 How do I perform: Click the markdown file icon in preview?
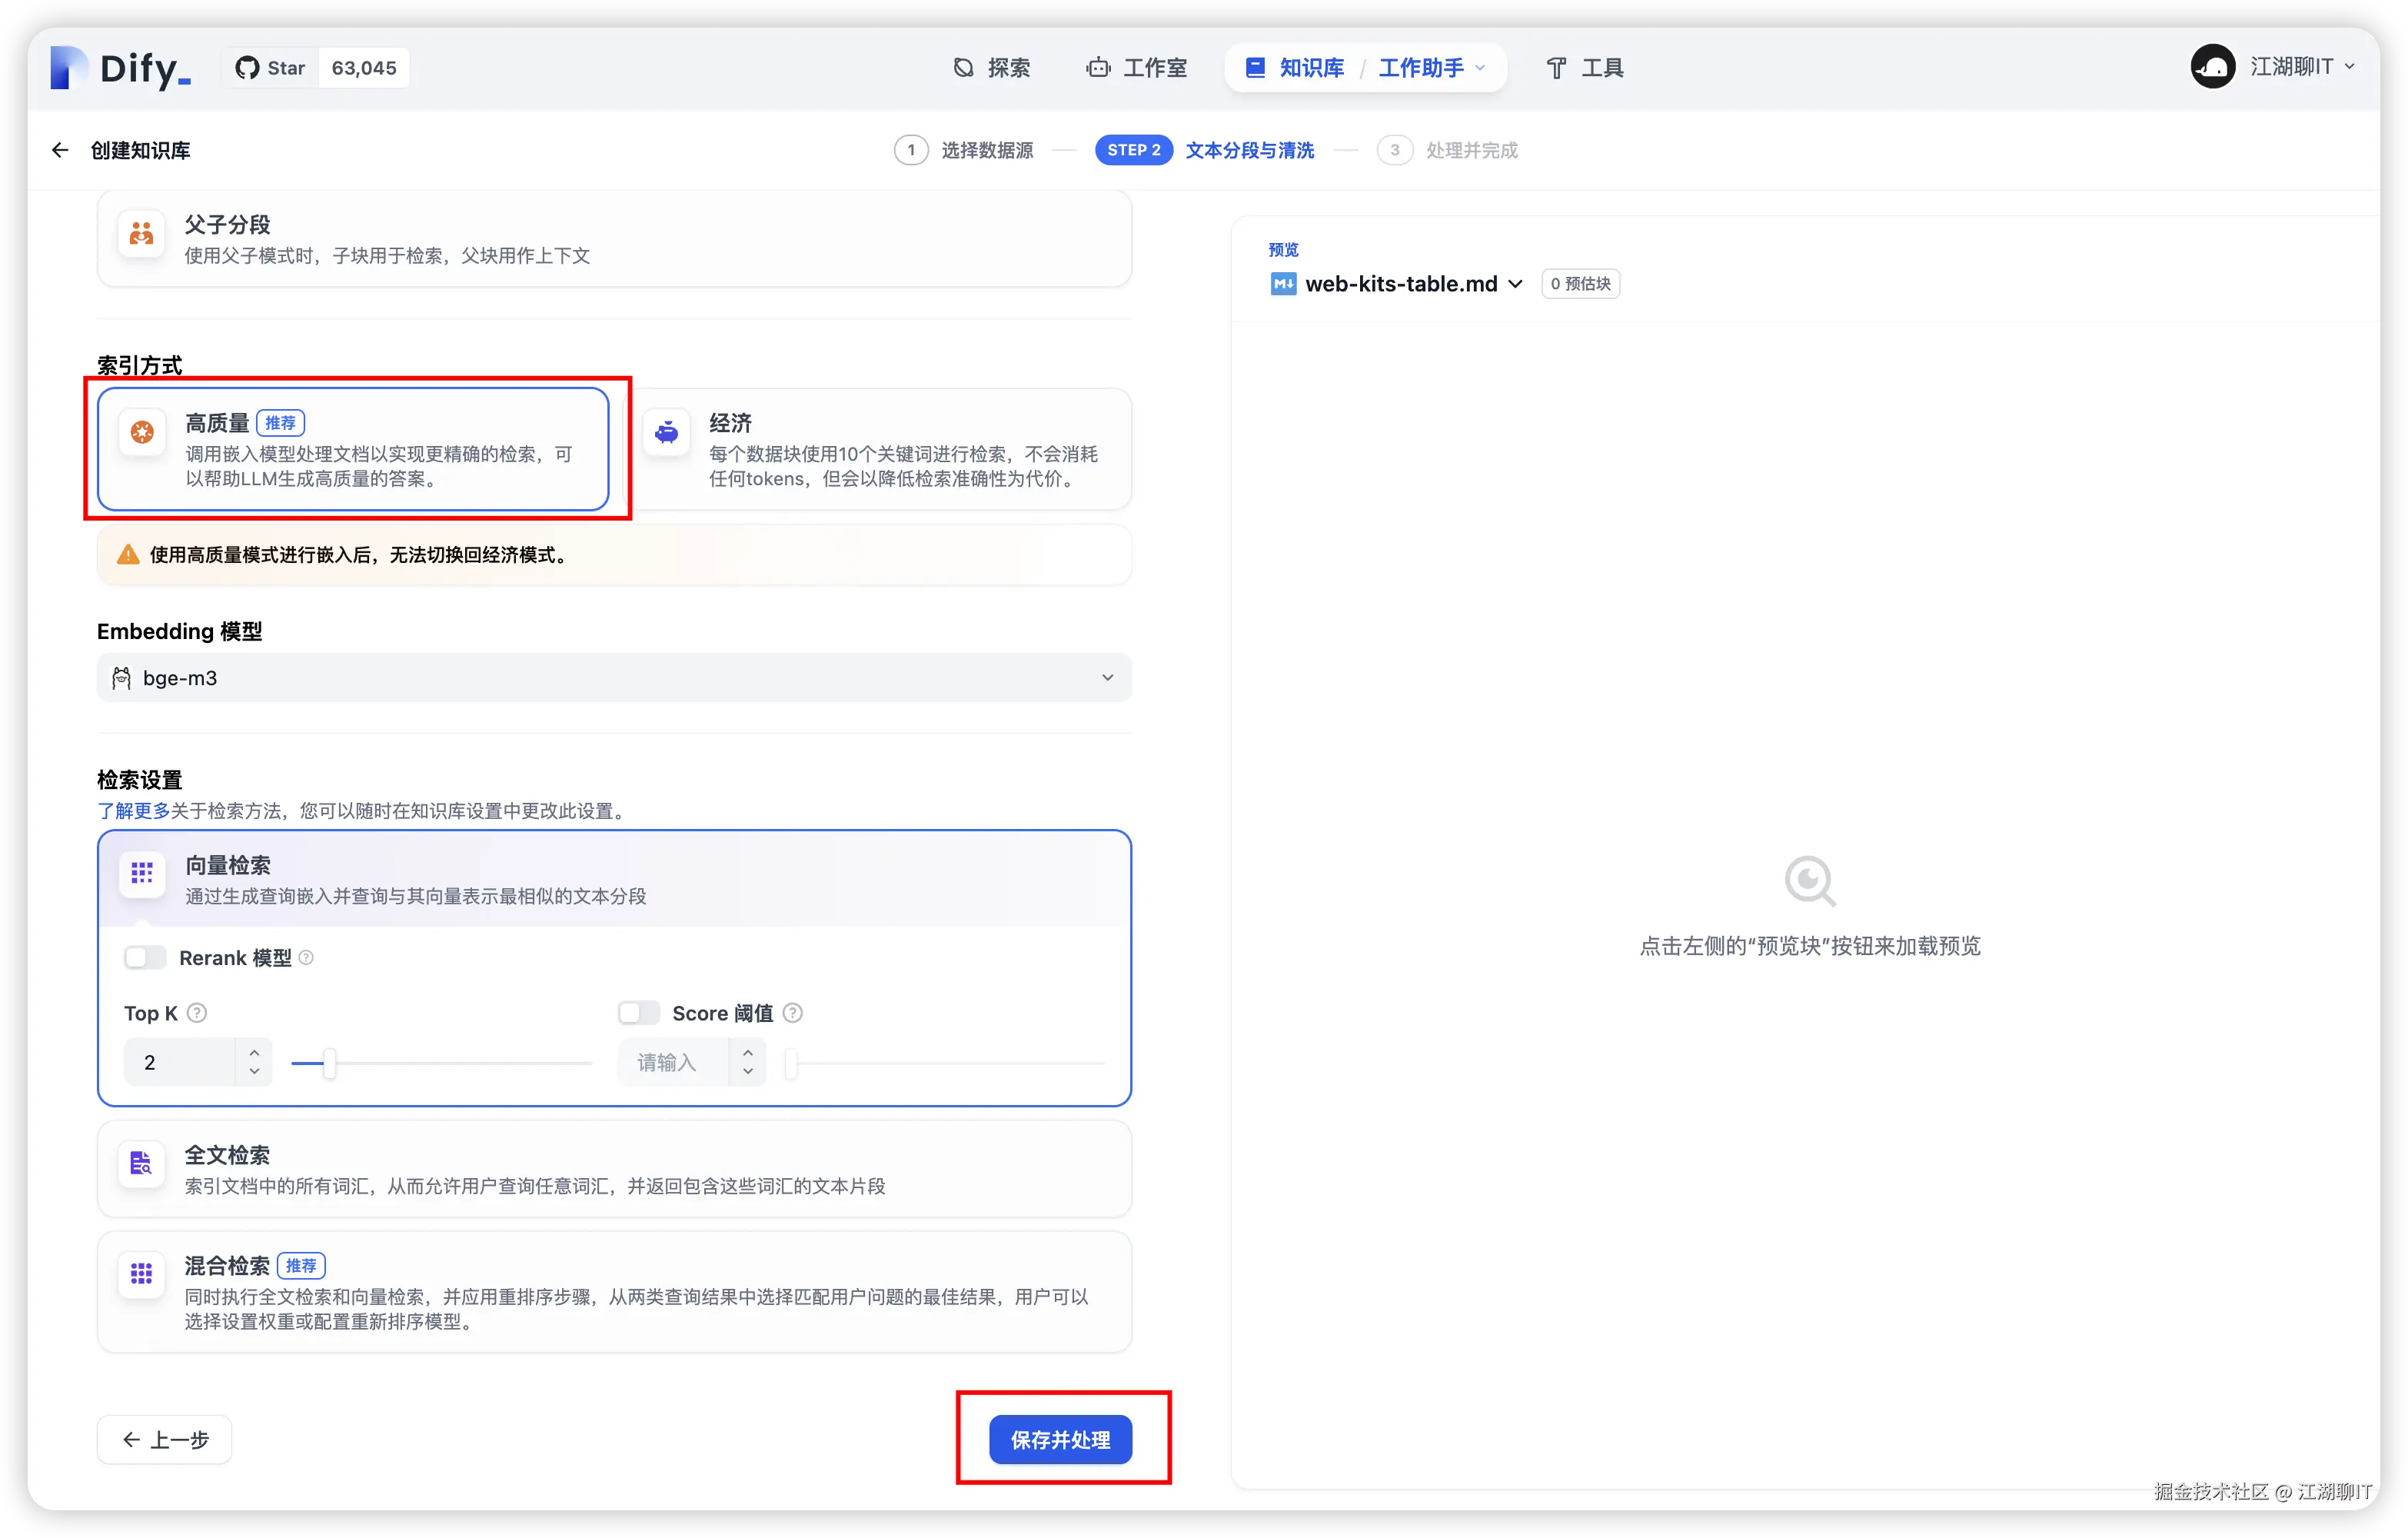[x=1283, y=284]
